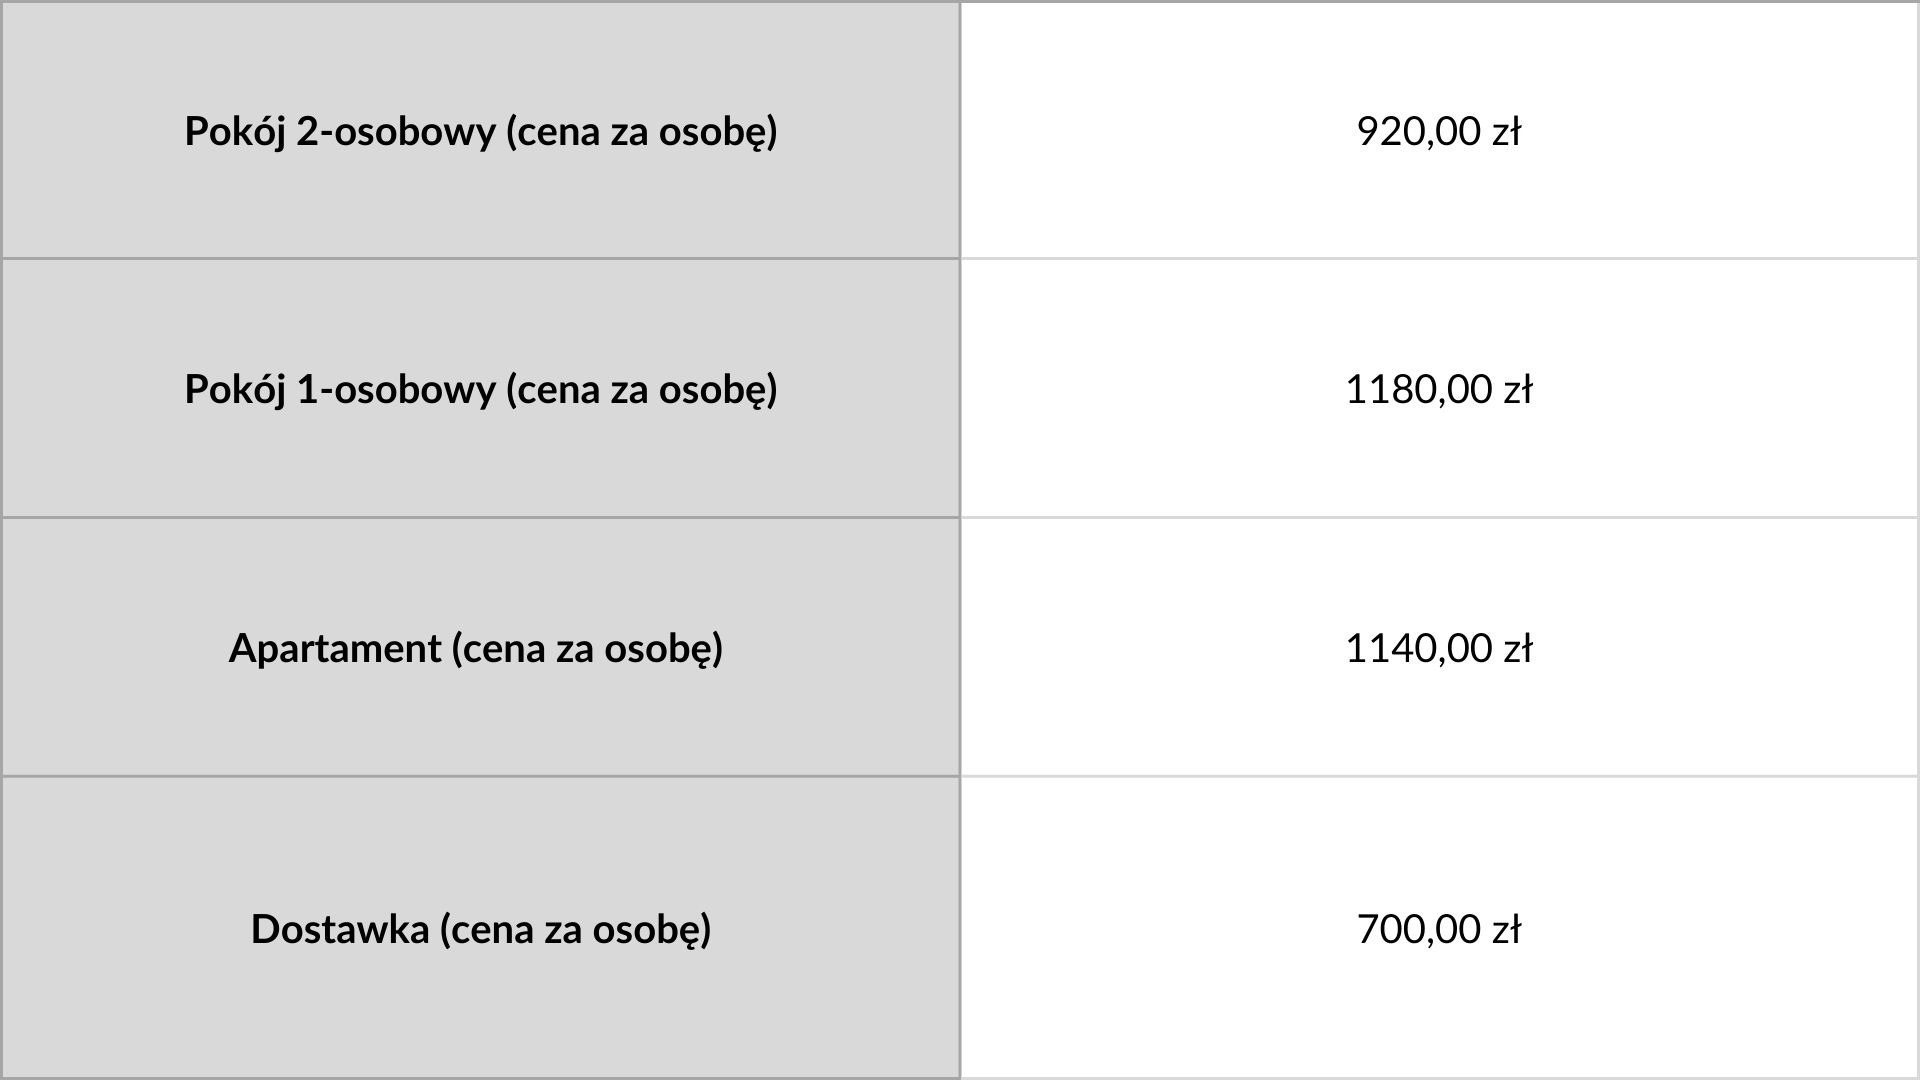Click the 700,00 zł price cell

click(x=1439, y=928)
